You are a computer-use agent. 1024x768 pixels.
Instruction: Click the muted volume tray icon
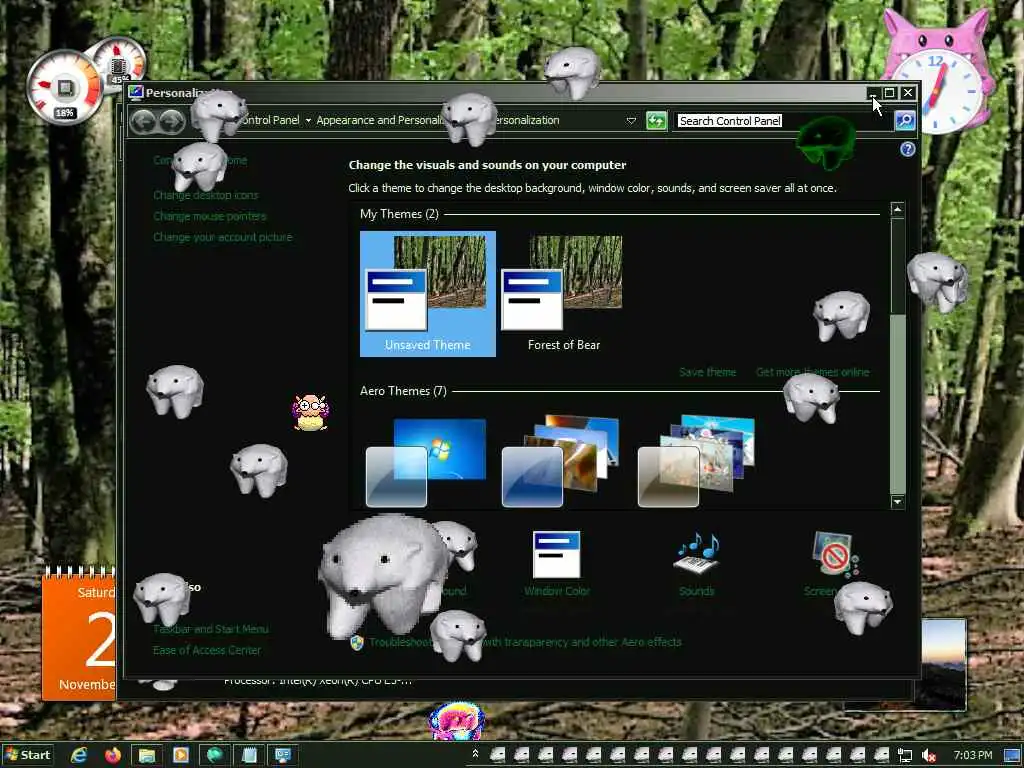[929, 756]
